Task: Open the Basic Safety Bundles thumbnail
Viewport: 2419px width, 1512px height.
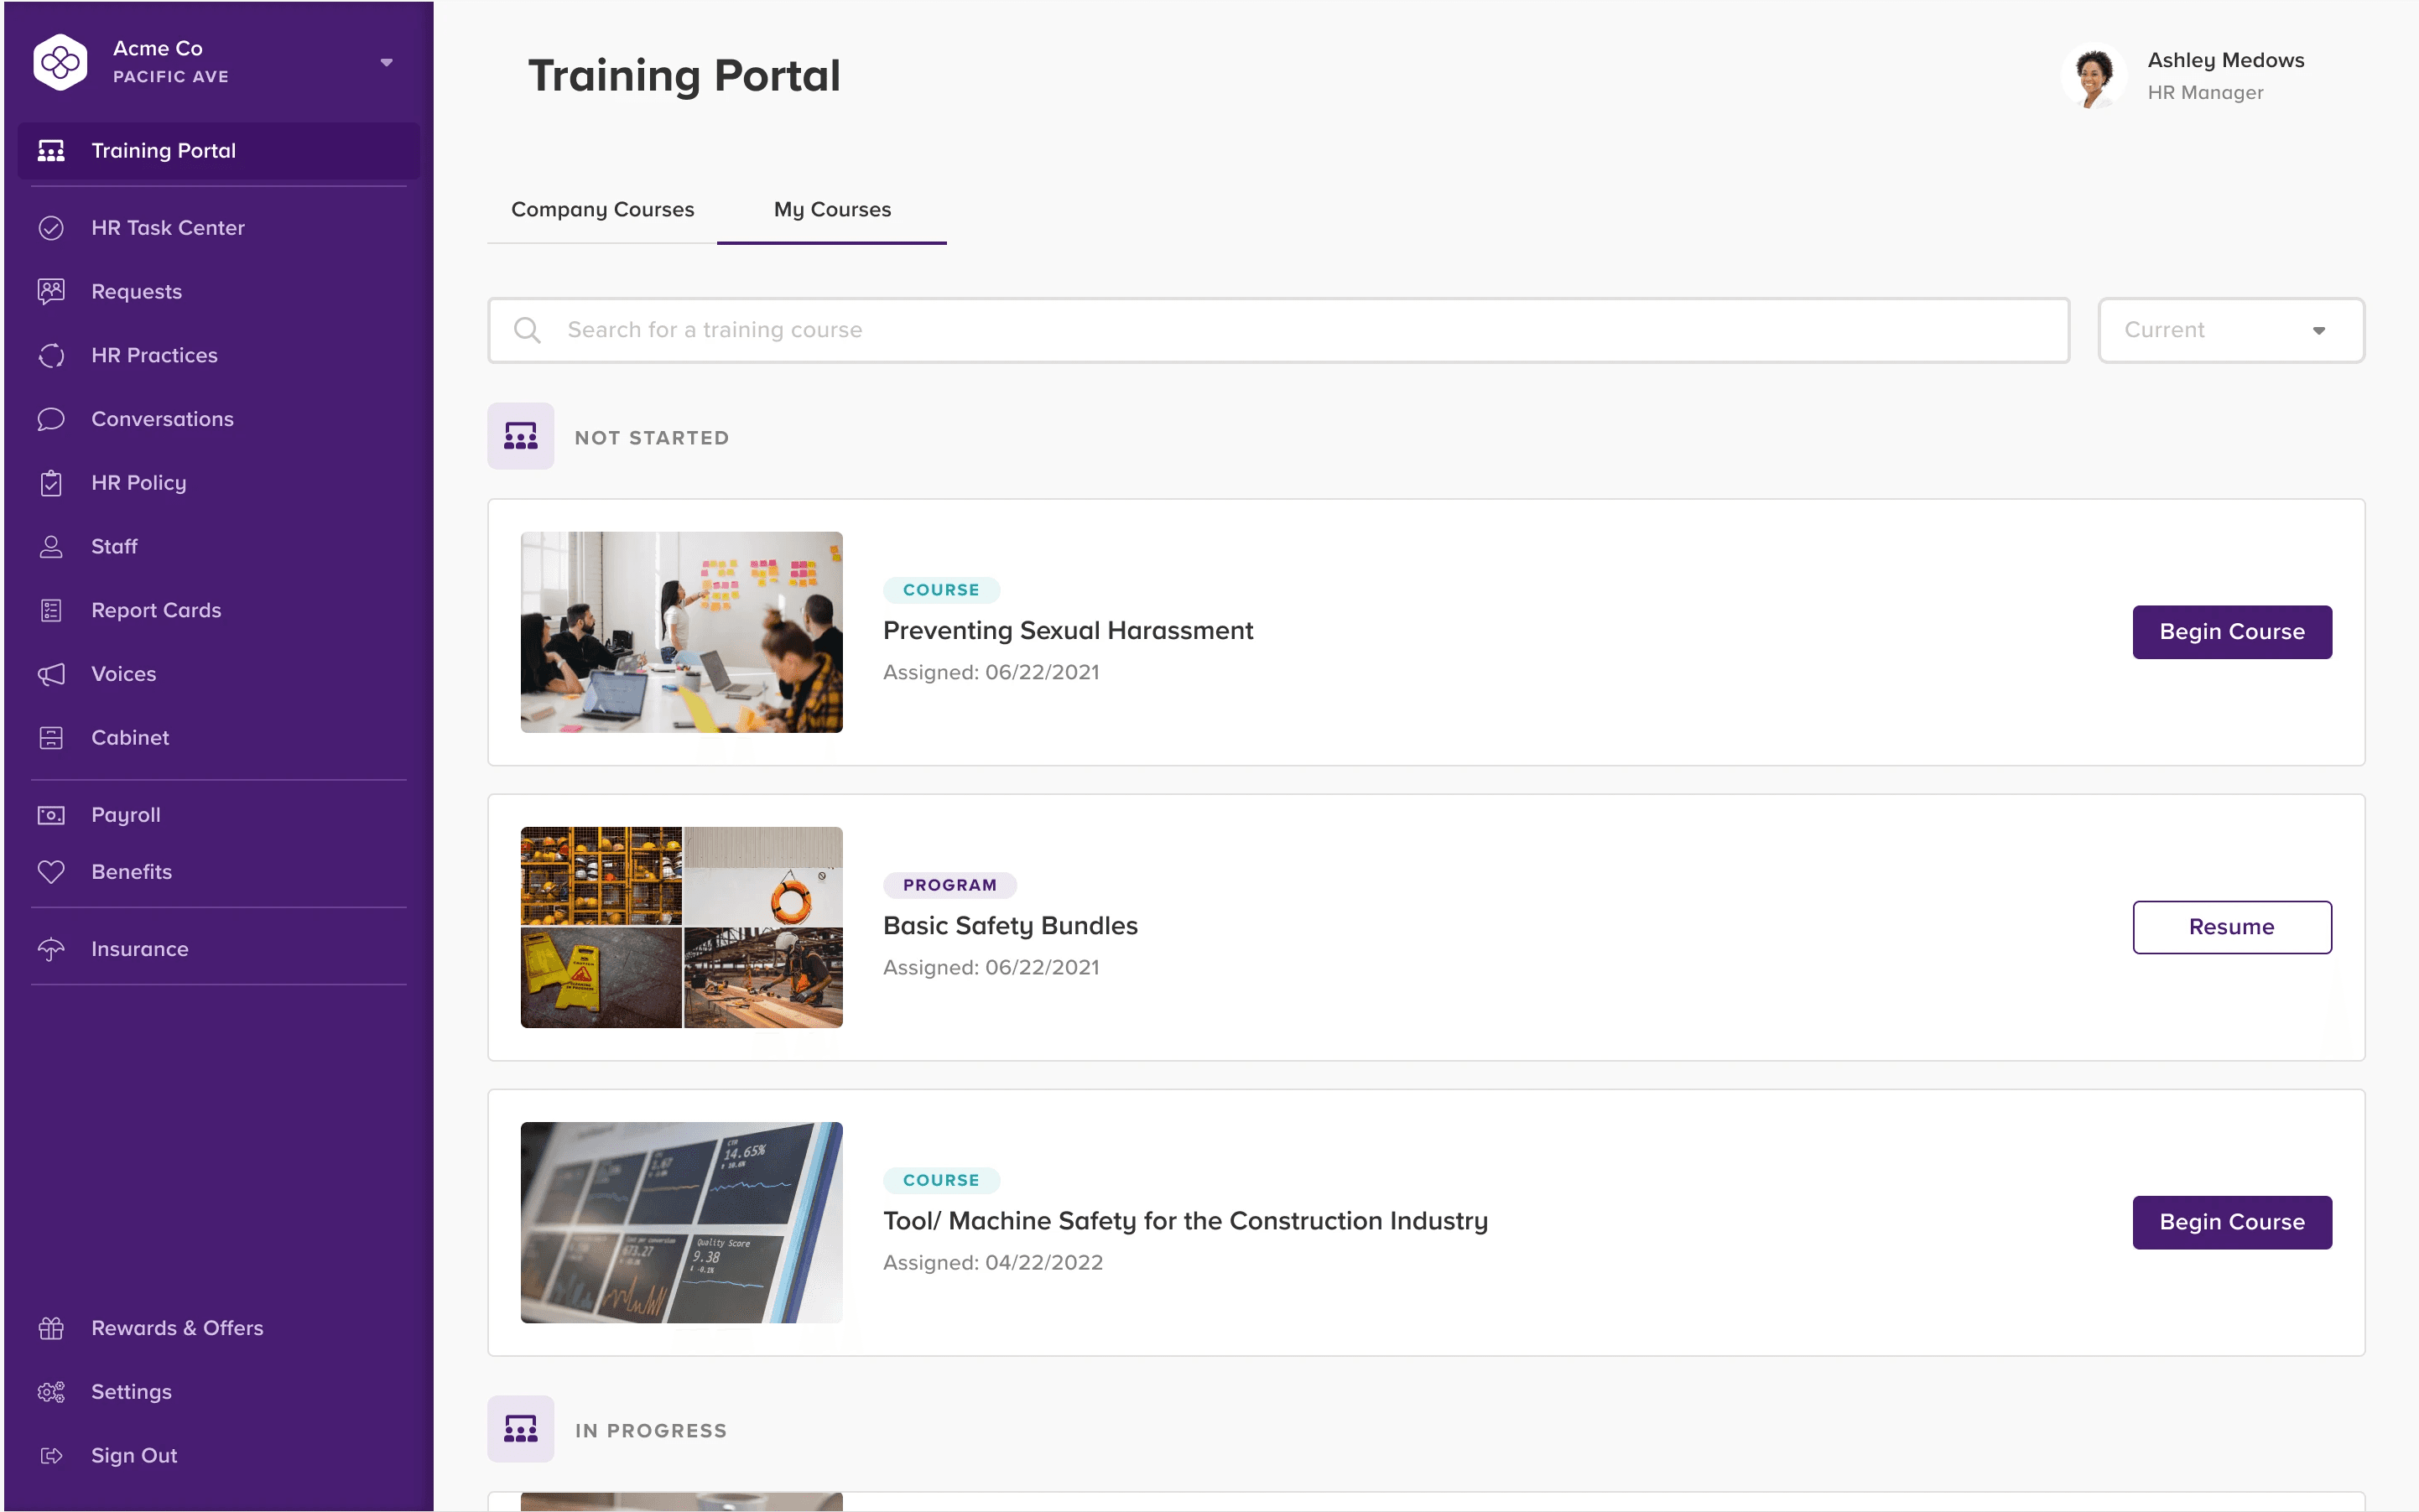Action: 681,927
